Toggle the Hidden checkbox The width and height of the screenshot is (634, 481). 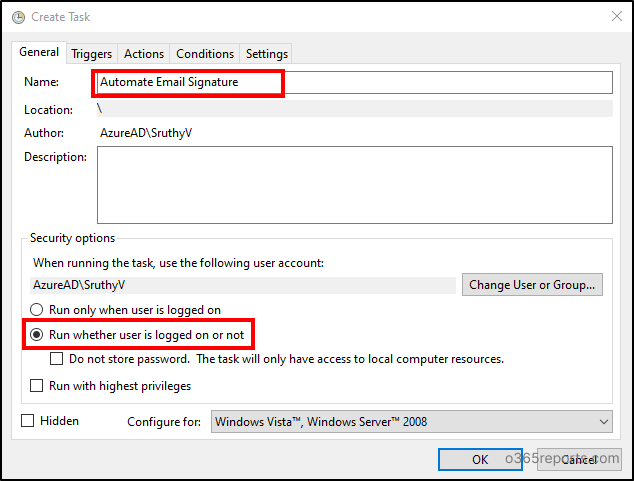[27, 421]
